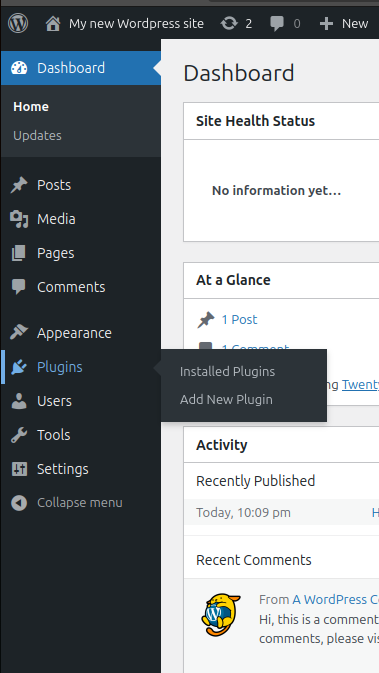Screen dimensions: 379x673
Task: Click the plus New icon
Action: click(x=326, y=24)
